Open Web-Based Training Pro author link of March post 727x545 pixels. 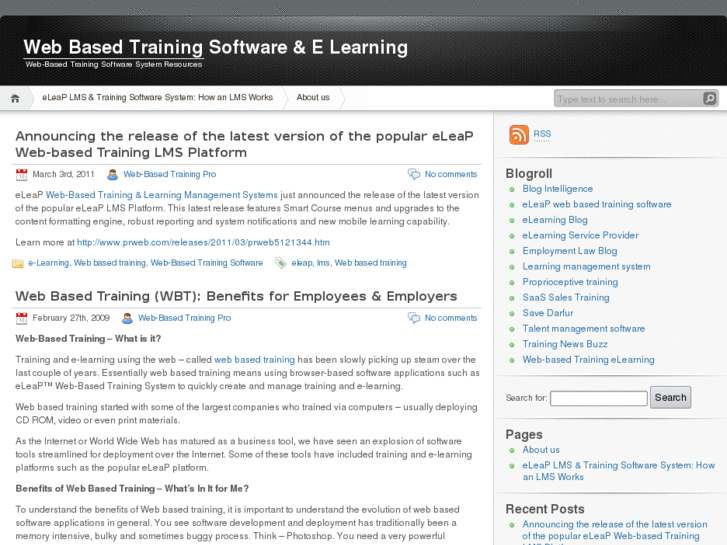(170, 174)
